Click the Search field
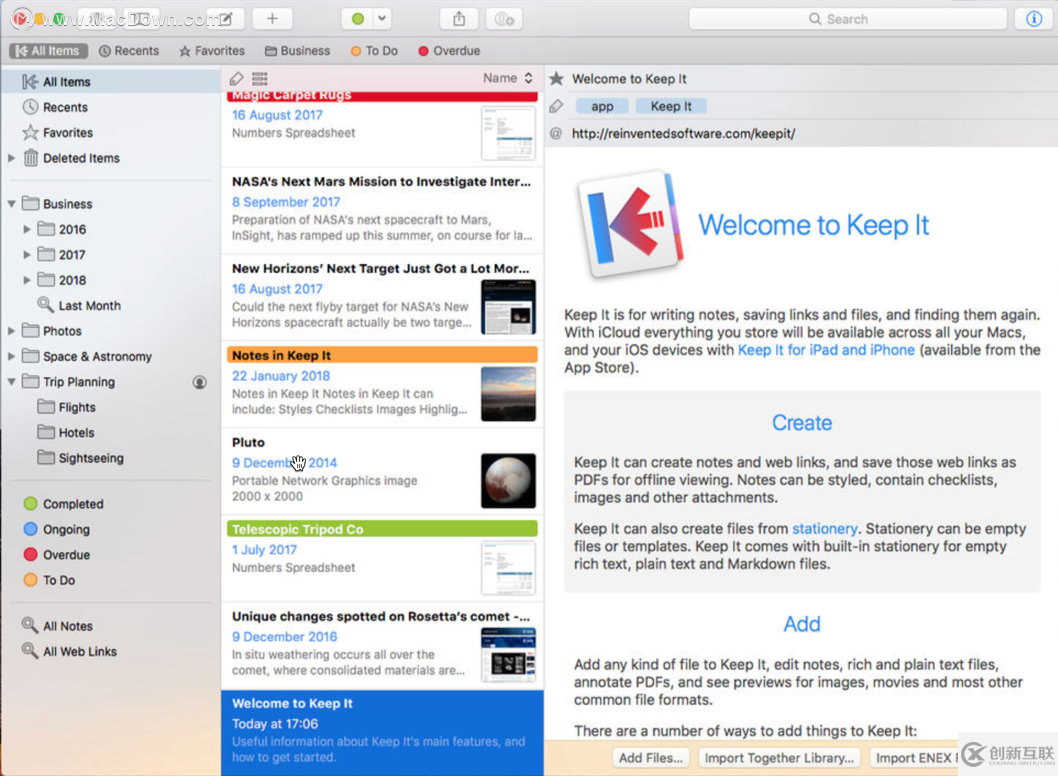This screenshot has height=776, width=1058. coord(847,19)
